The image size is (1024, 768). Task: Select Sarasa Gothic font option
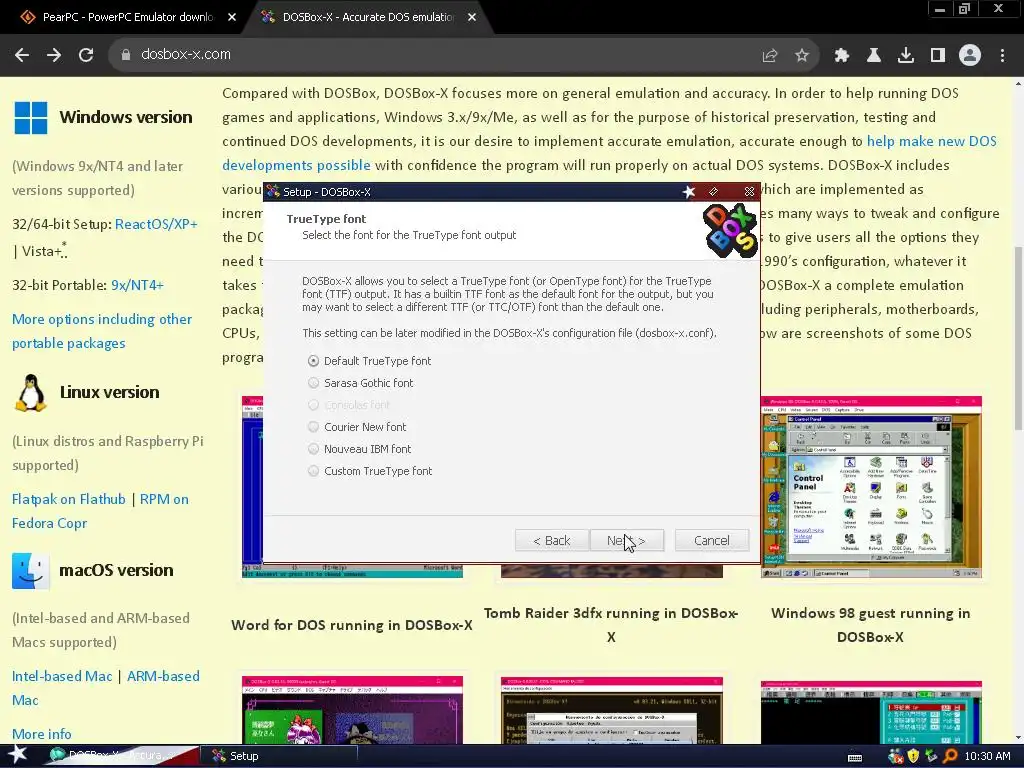pos(360,383)
